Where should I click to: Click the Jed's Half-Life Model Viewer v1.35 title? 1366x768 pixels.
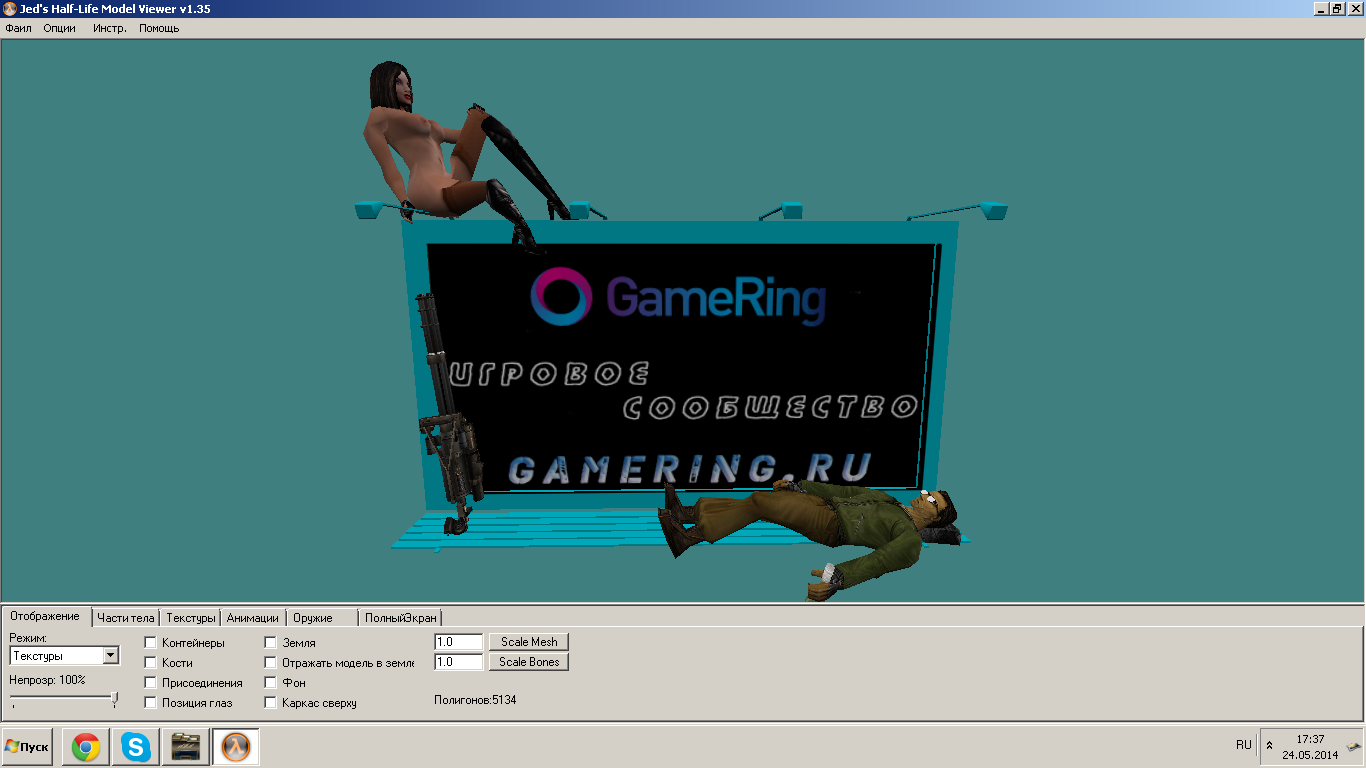(115, 9)
